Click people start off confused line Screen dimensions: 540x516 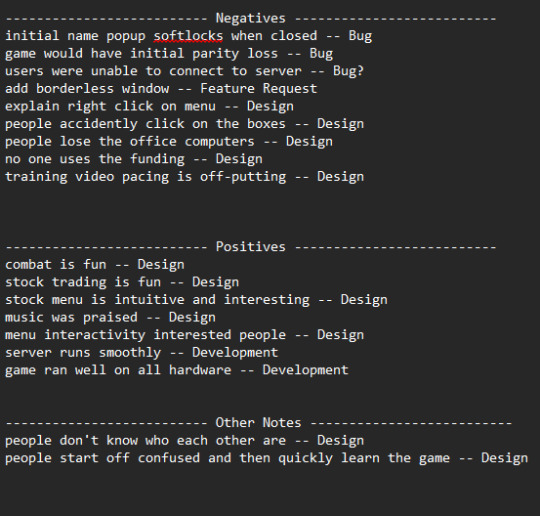click(267, 458)
